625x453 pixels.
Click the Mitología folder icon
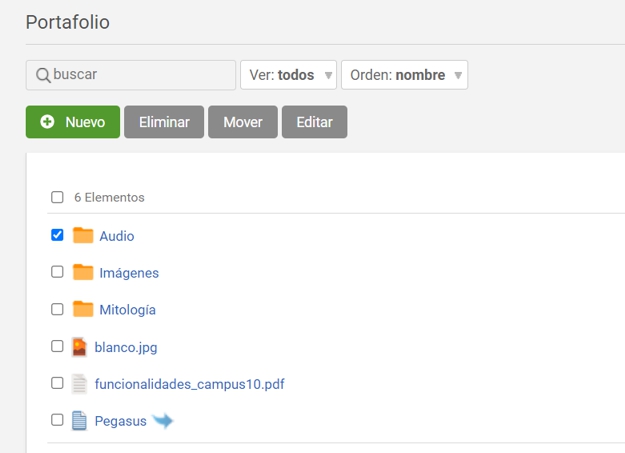(83, 309)
